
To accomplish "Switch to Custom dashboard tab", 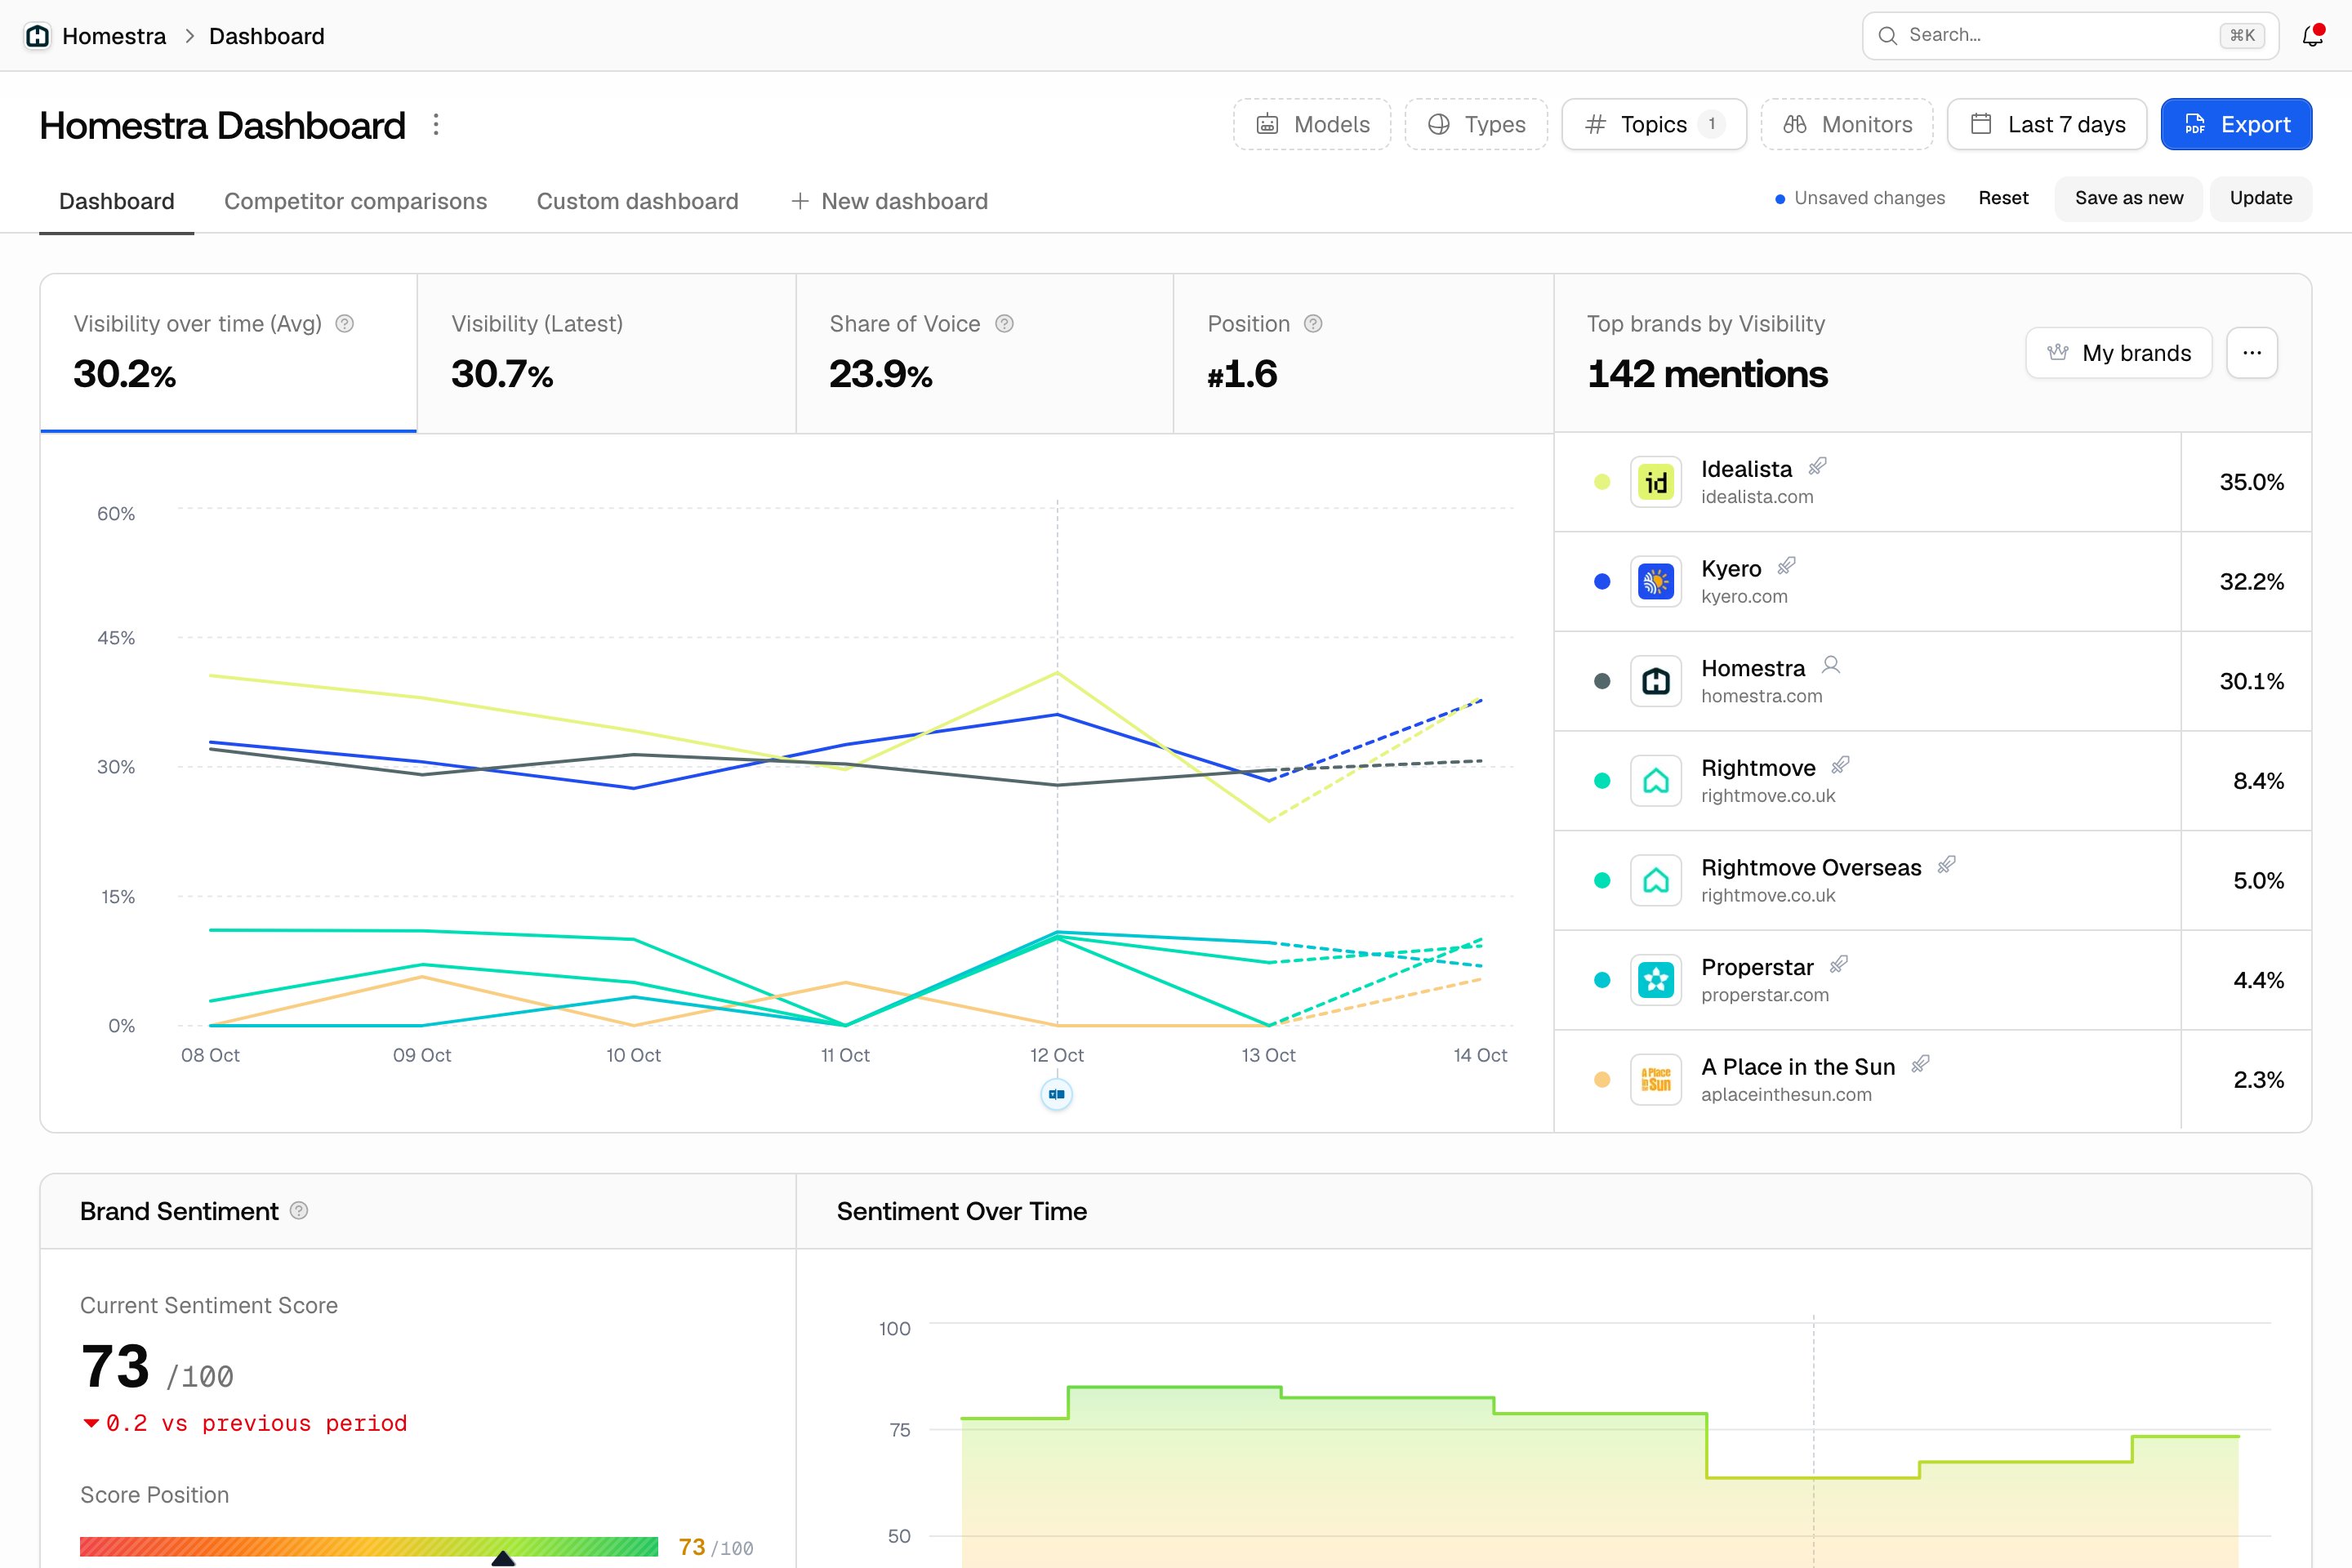I will tap(638, 201).
